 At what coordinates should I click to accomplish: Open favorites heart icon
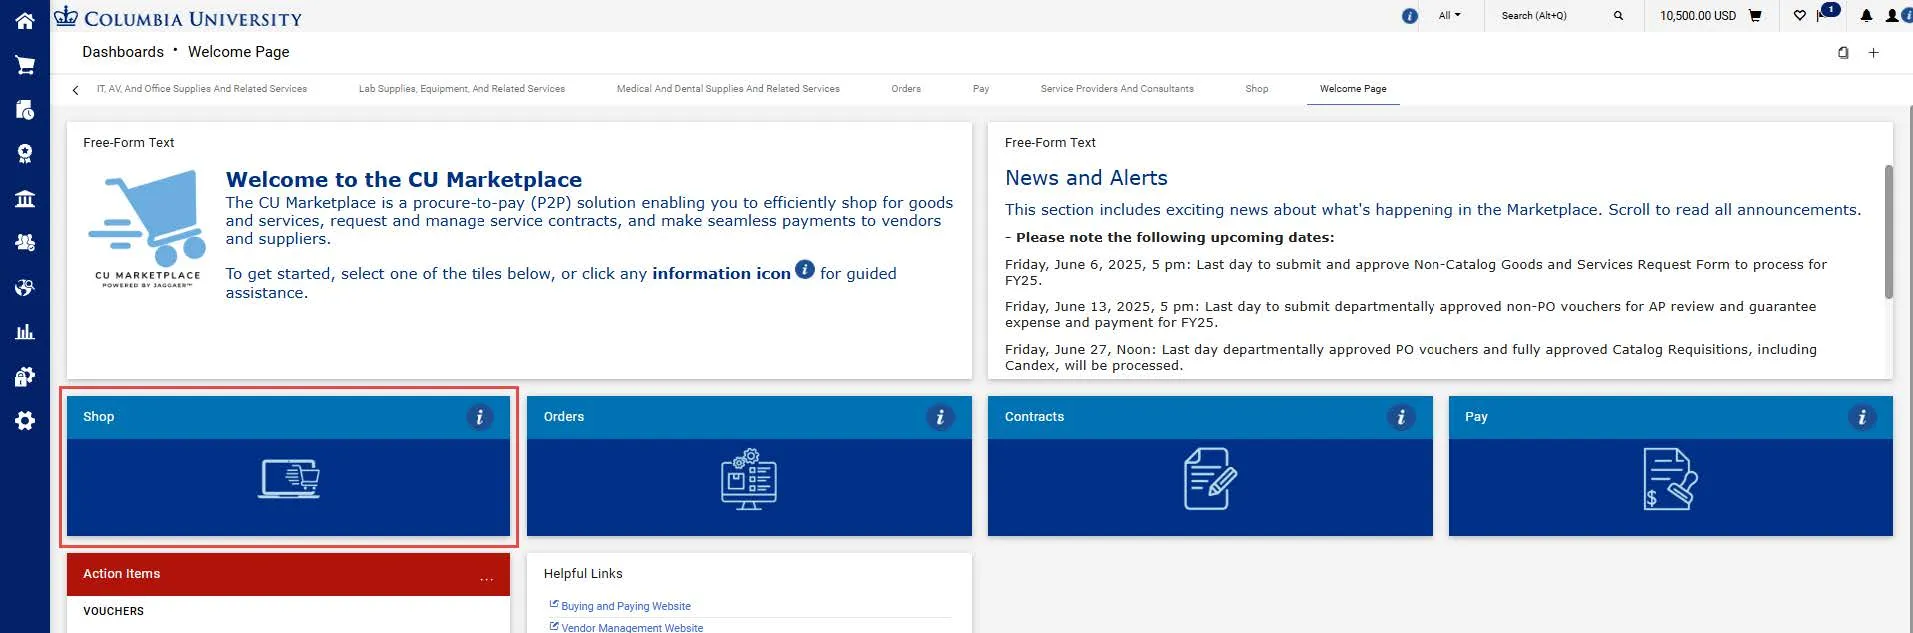click(1800, 16)
